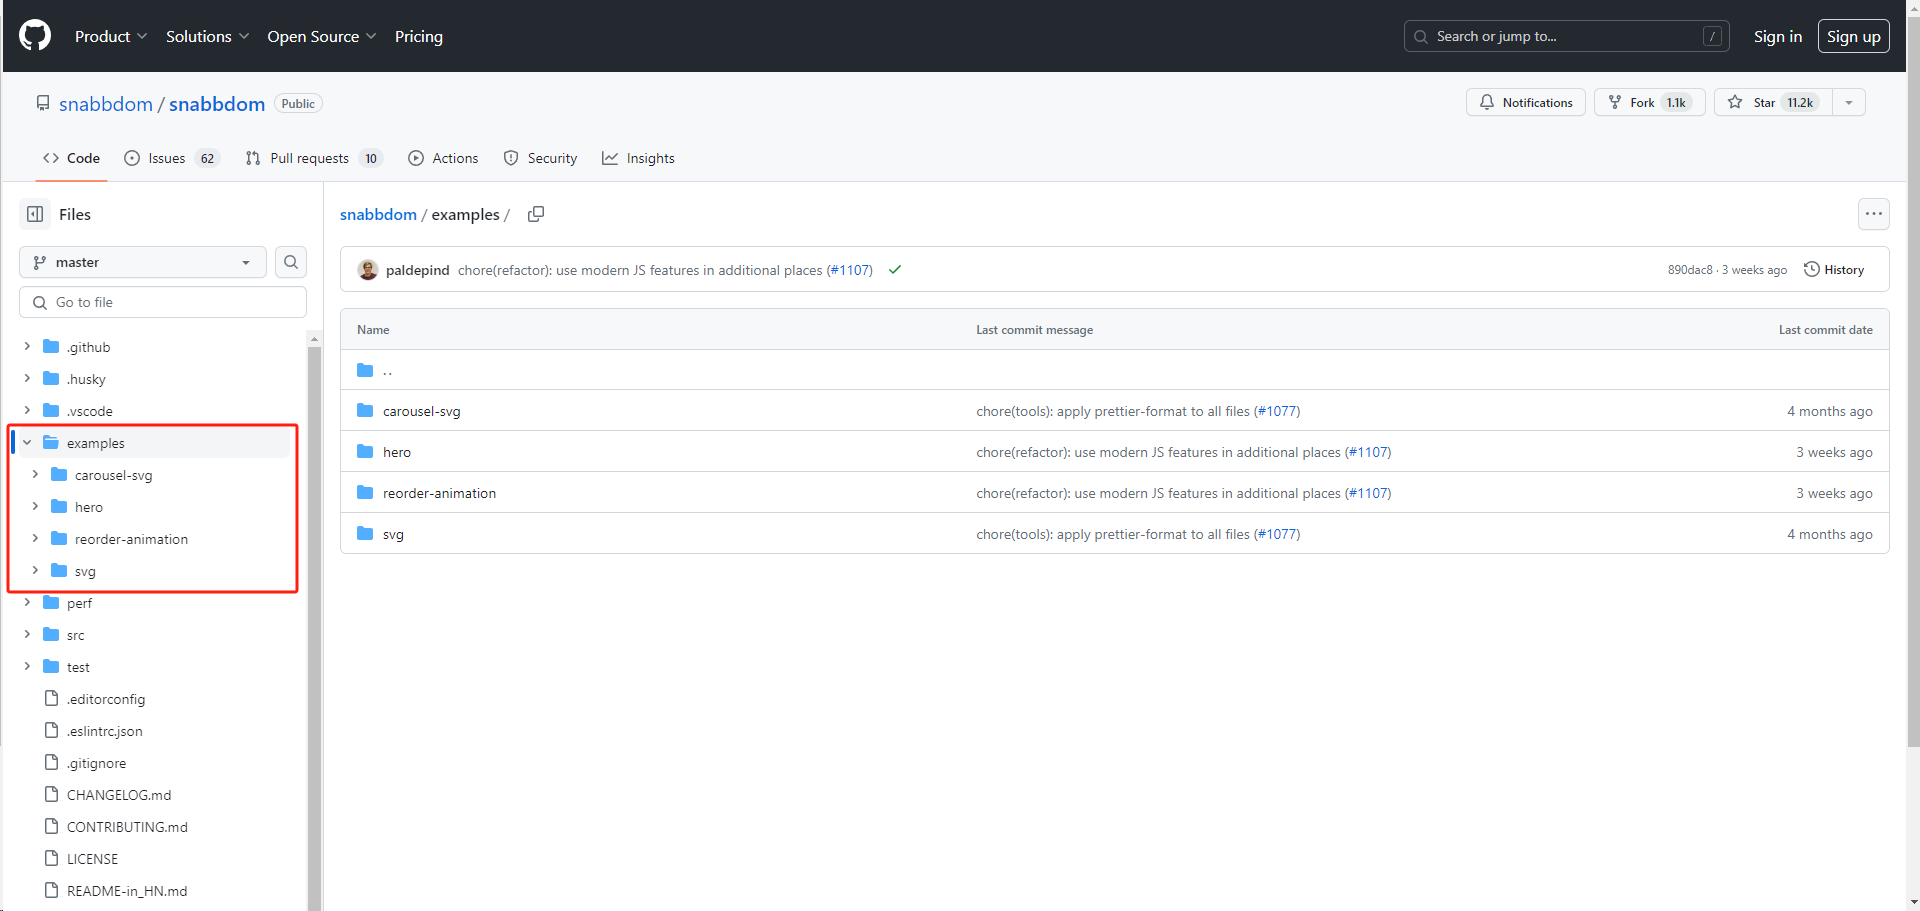Expand the test folder chevron
This screenshot has height=911, width=1920.
pos(27,667)
